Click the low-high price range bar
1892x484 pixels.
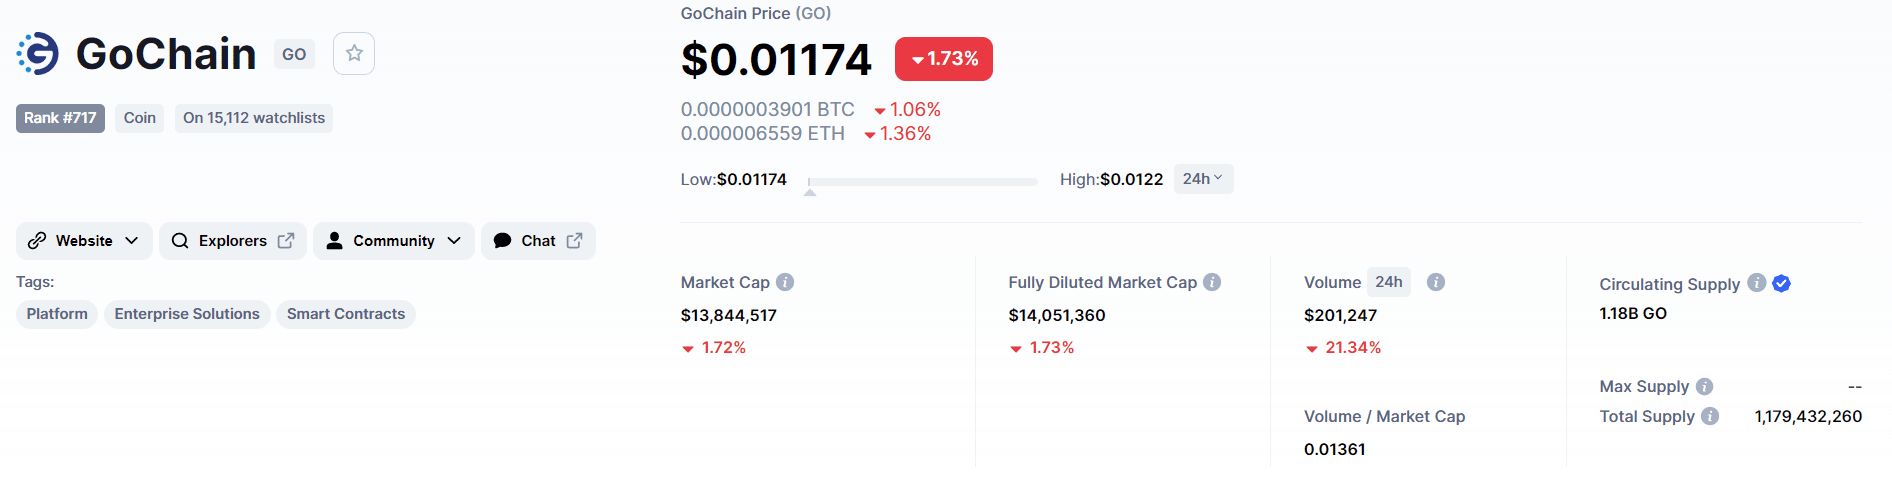[x=922, y=182]
